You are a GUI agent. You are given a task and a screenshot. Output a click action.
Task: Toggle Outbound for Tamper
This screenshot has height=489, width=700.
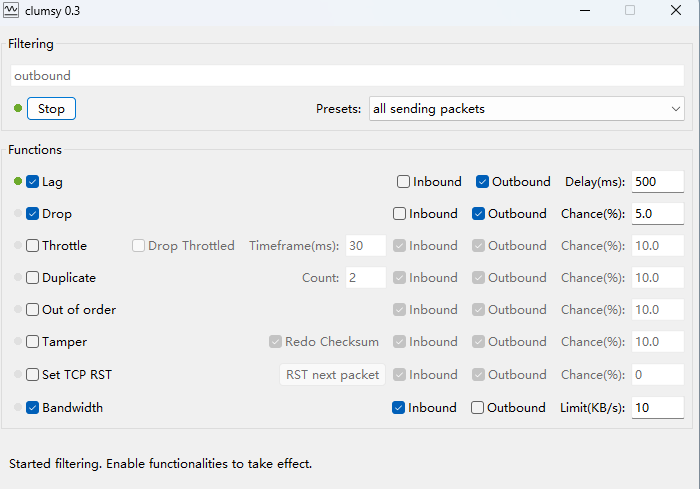tap(478, 342)
